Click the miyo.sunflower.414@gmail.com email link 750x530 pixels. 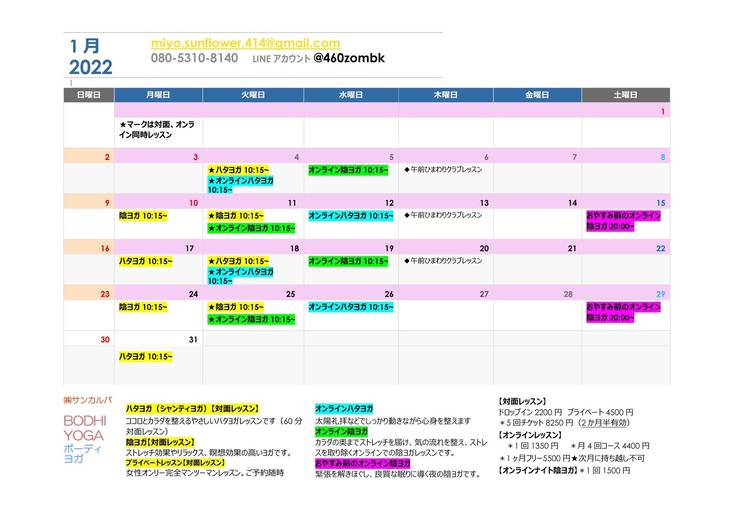tap(245, 43)
